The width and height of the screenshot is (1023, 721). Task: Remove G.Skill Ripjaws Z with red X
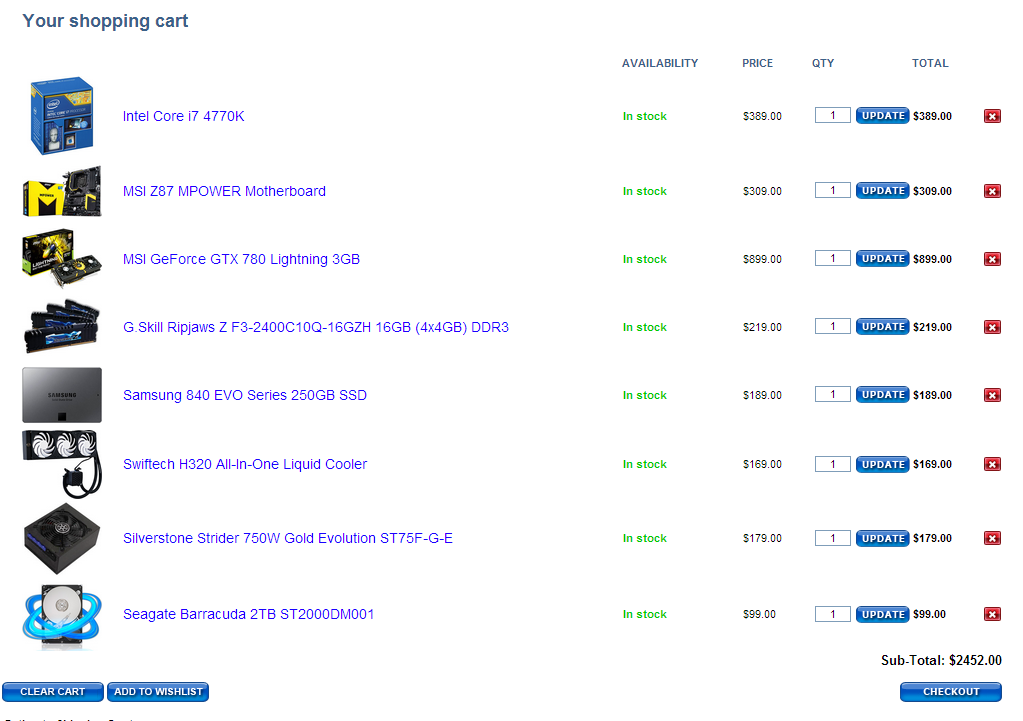click(992, 327)
